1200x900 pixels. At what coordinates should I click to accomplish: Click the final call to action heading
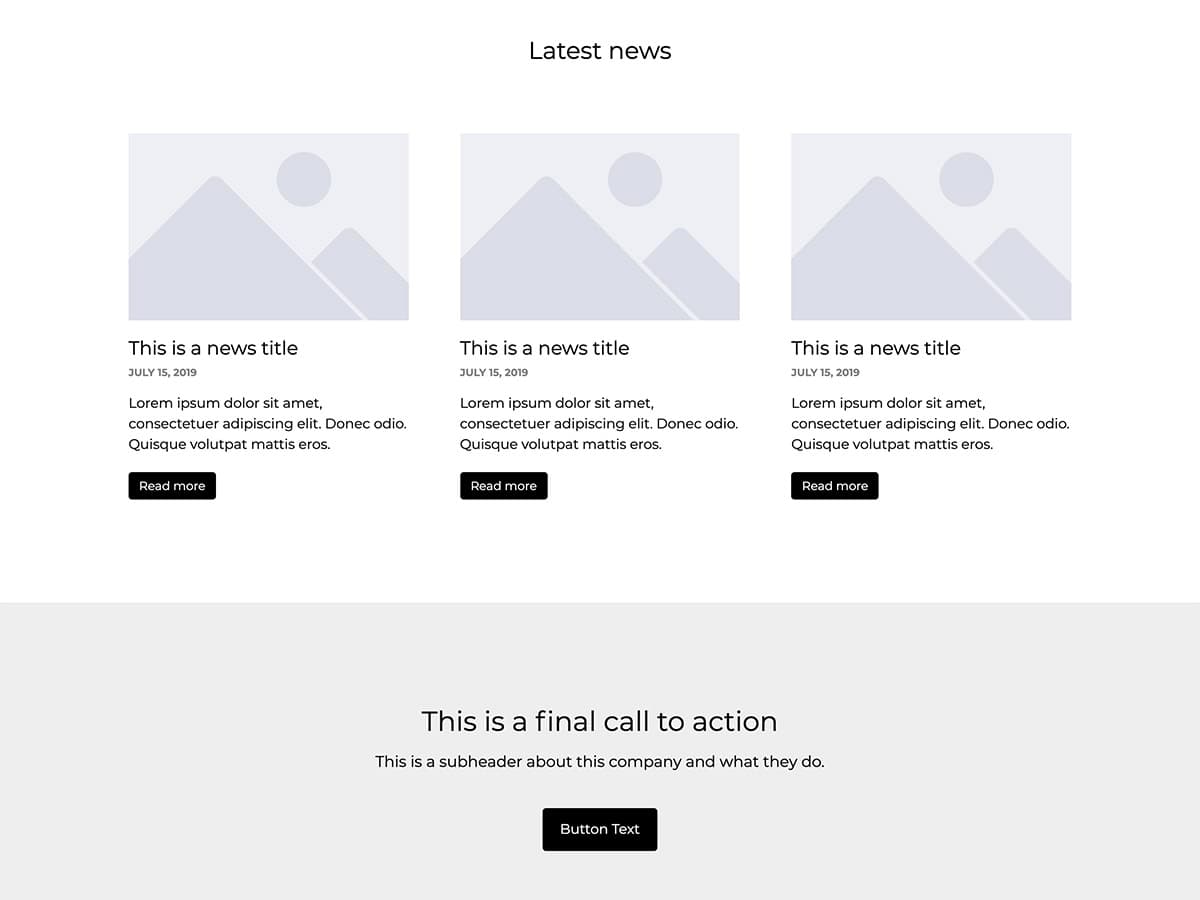(x=600, y=721)
